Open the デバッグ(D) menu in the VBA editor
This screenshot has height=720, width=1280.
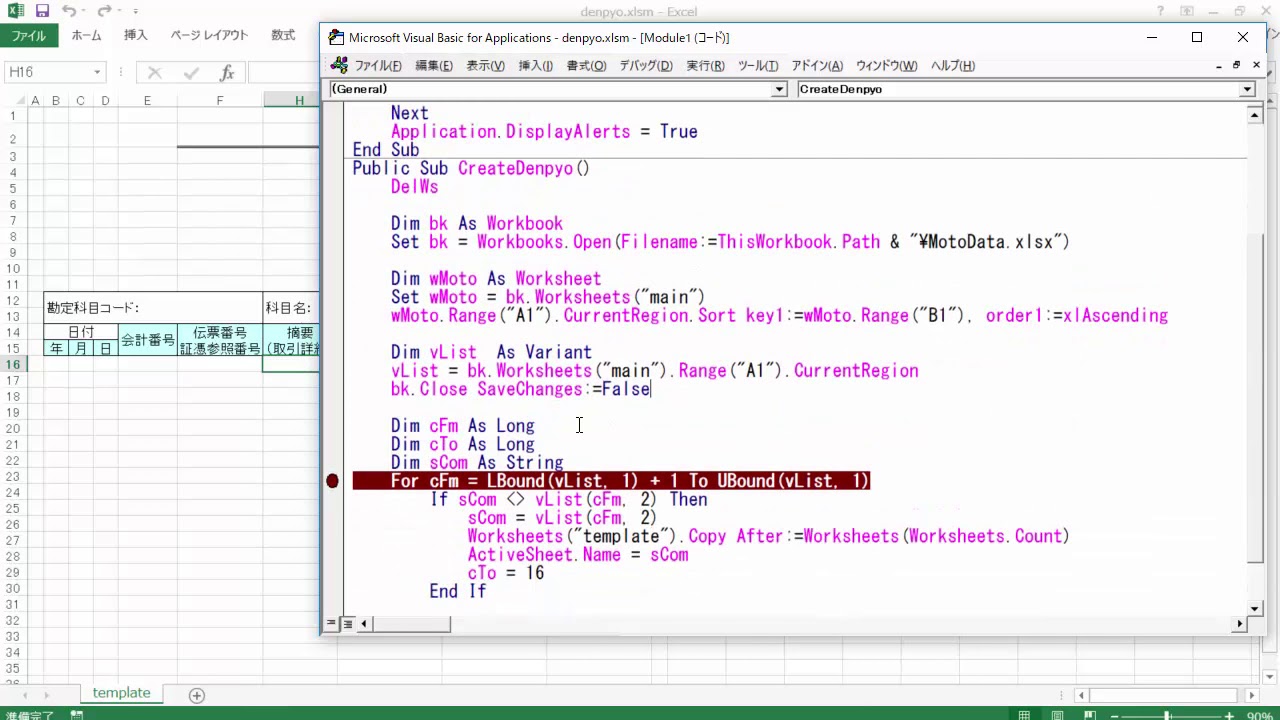pyautogui.click(x=645, y=66)
